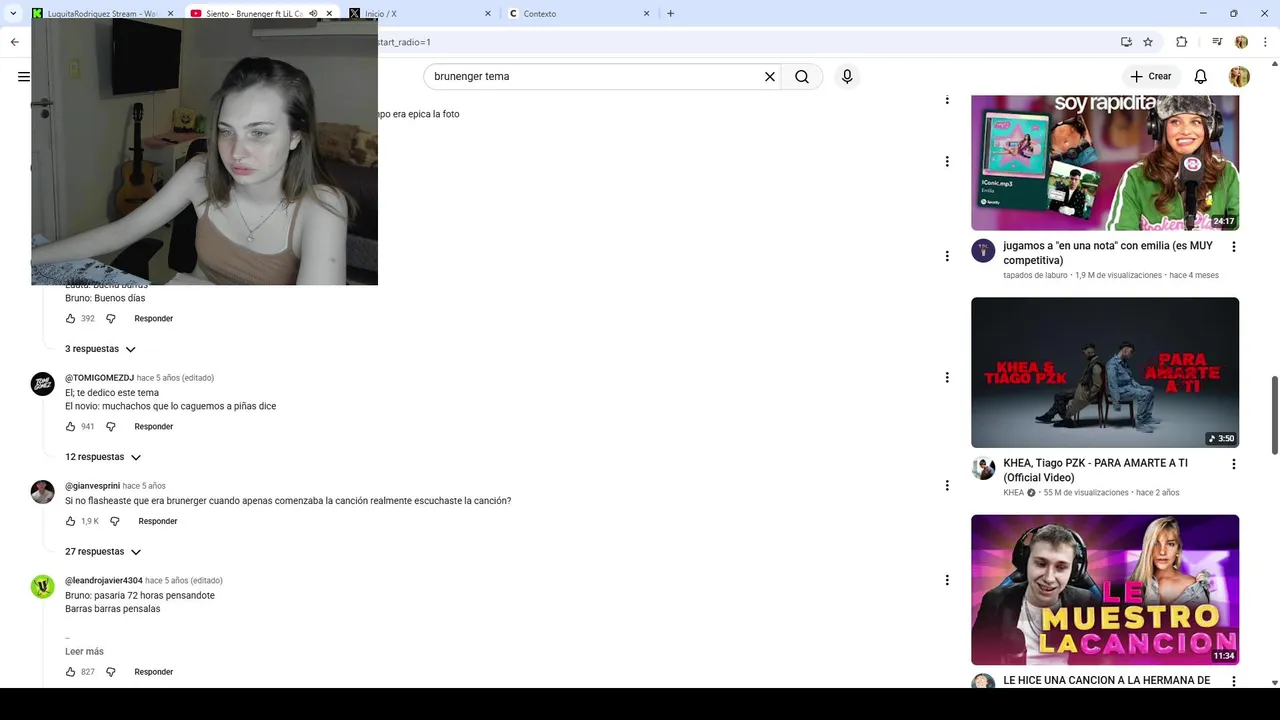The height and width of the screenshot is (720, 1280).
Task: Dislike the @gianvesprini comment
Action: (115, 522)
